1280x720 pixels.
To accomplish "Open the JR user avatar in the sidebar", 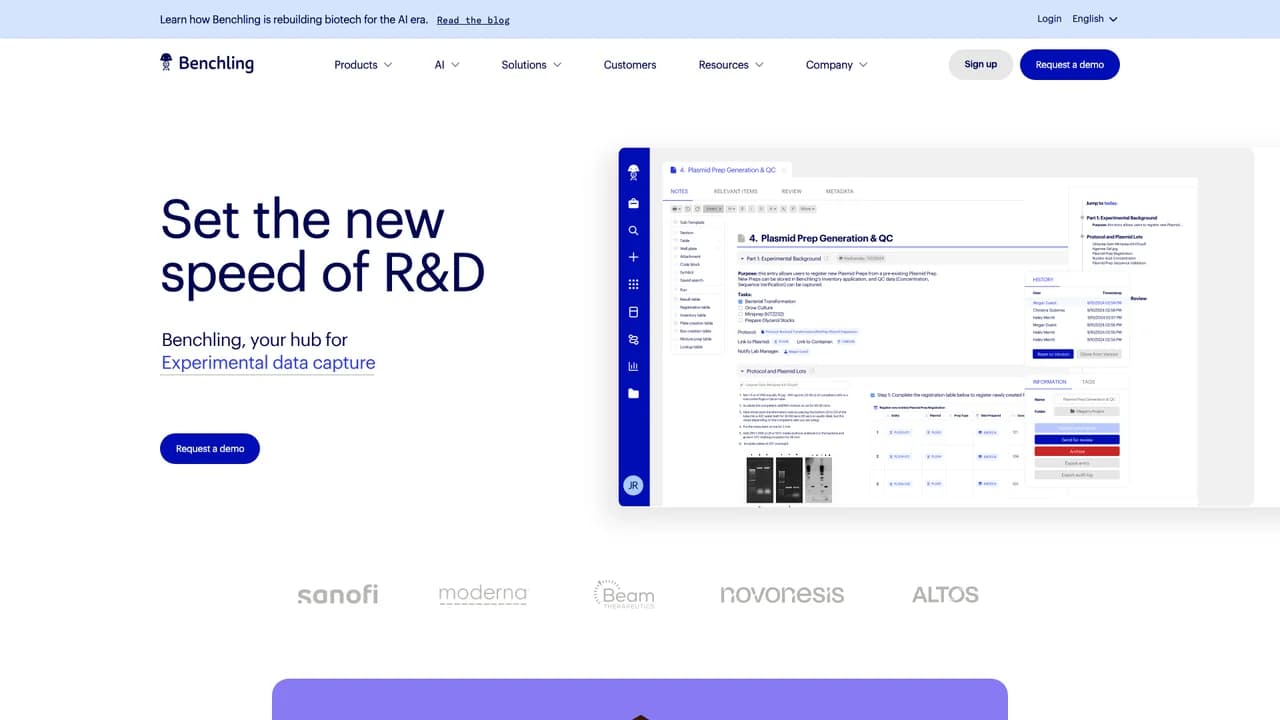I will tap(632, 485).
